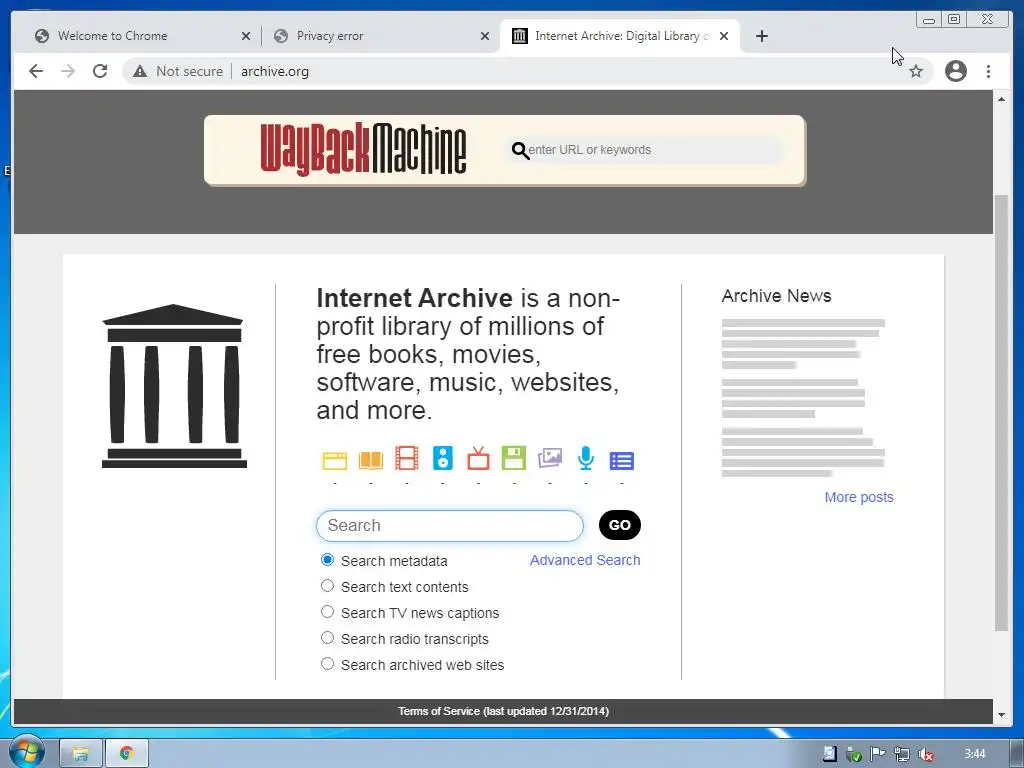This screenshot has width=1024, height=768.
Task: Click the main Search input field
Action: (450, 526)
